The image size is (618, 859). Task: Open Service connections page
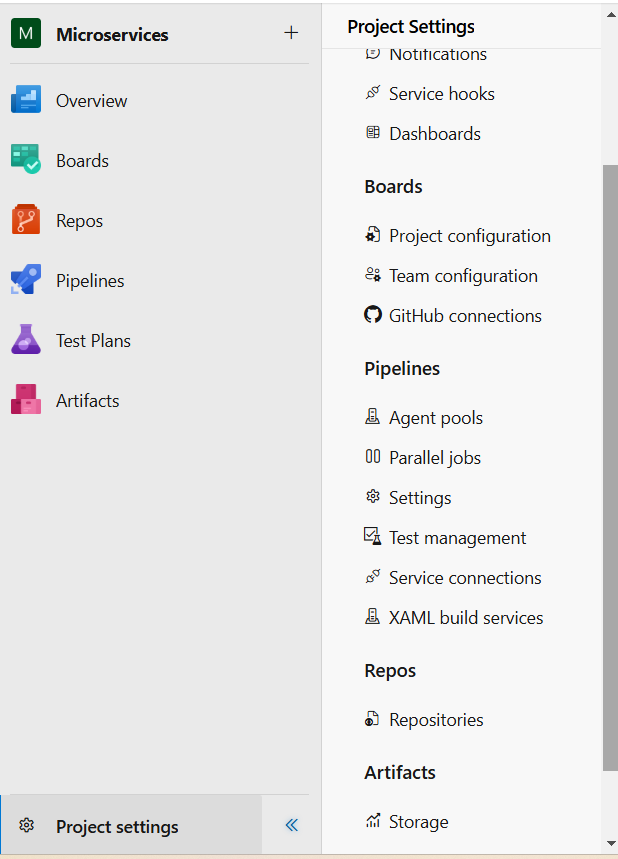[465, 578]
